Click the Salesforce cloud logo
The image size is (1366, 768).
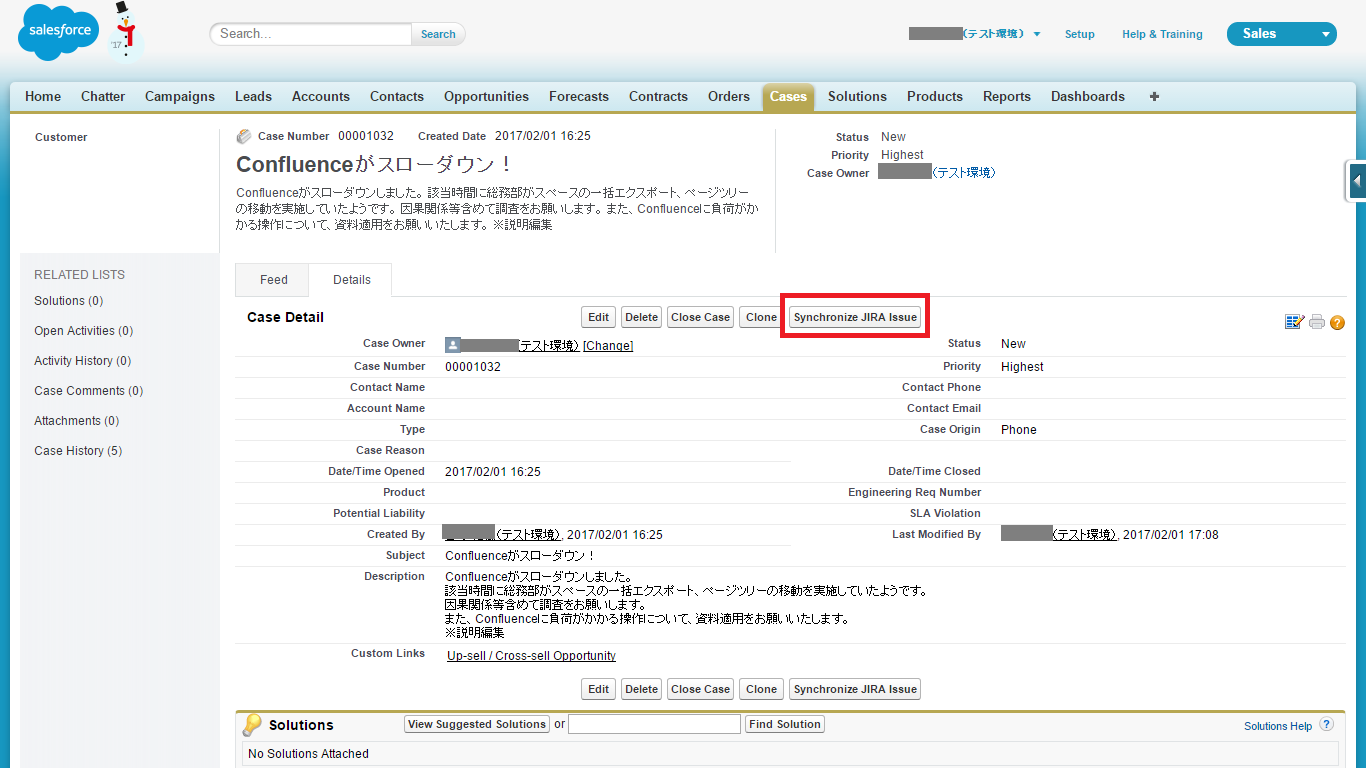[58, 32]
